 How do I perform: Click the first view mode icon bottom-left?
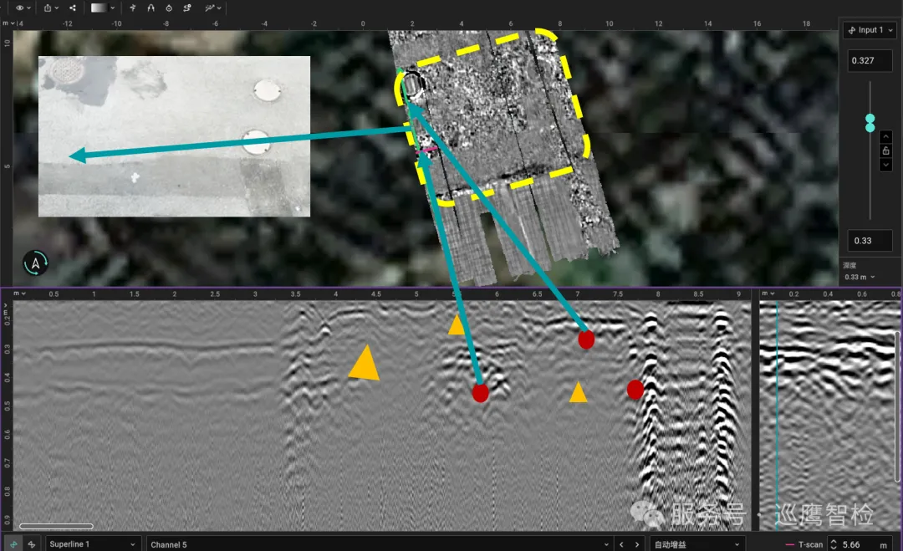pos(14,544)
